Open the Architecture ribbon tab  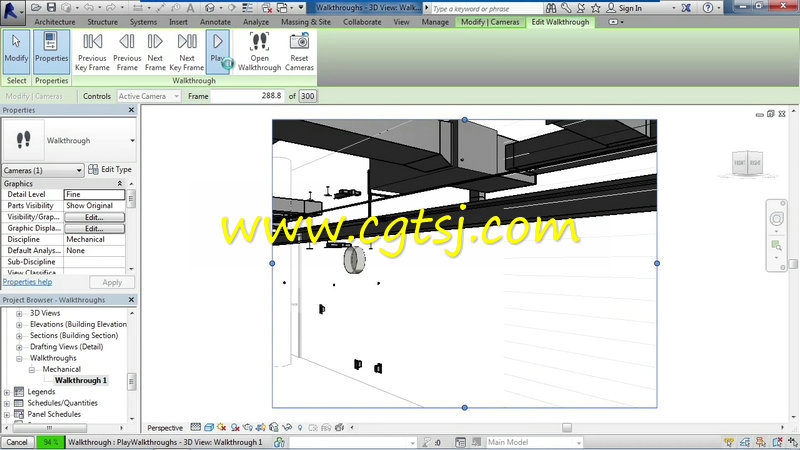tap(55, 22)
